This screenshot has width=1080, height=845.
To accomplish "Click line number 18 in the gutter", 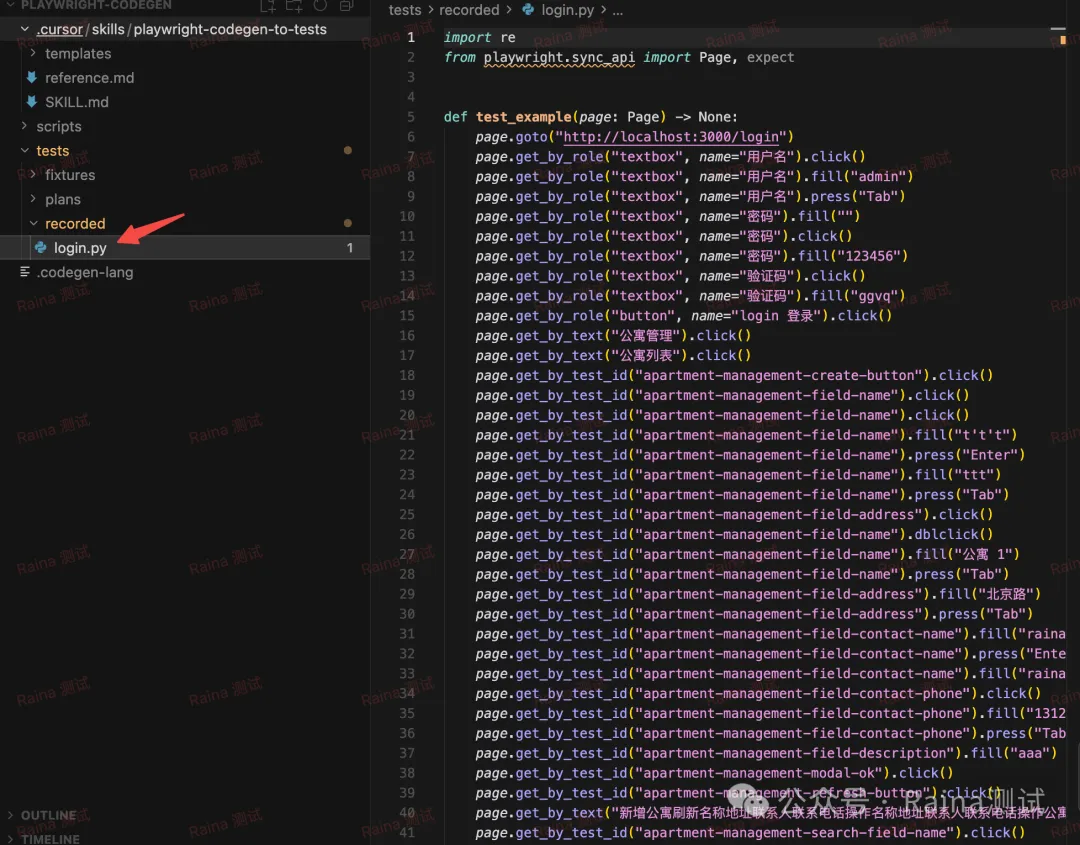I will pos(407,375).
